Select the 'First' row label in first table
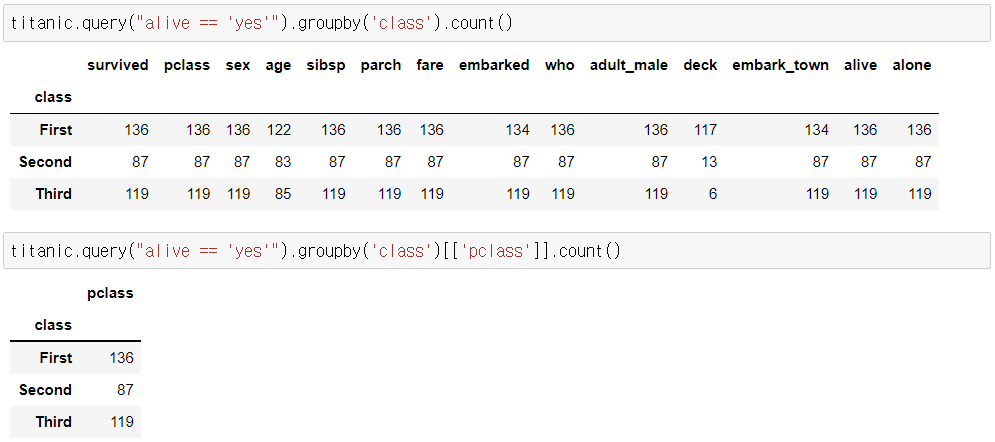995x442 pixels. coord(56,130)
